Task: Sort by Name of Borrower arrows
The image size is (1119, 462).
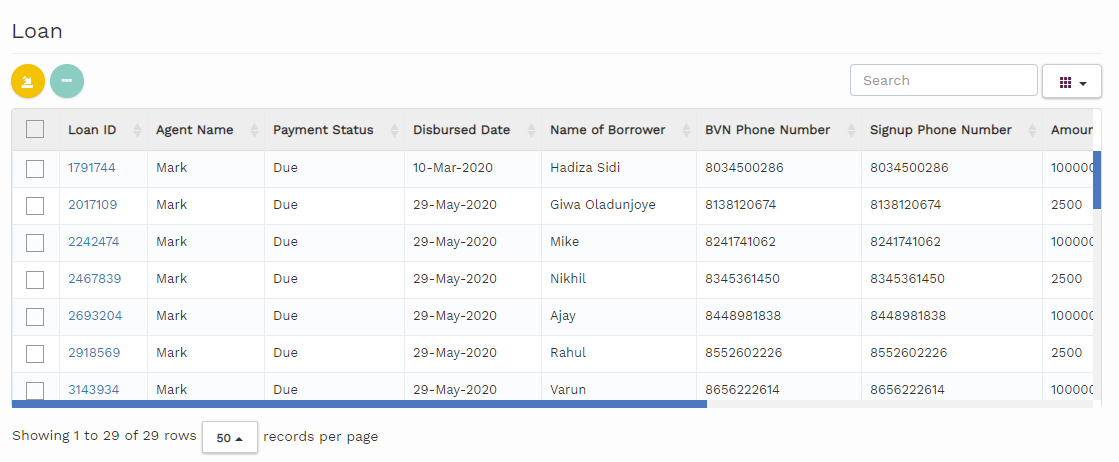Action: (686, 130)
